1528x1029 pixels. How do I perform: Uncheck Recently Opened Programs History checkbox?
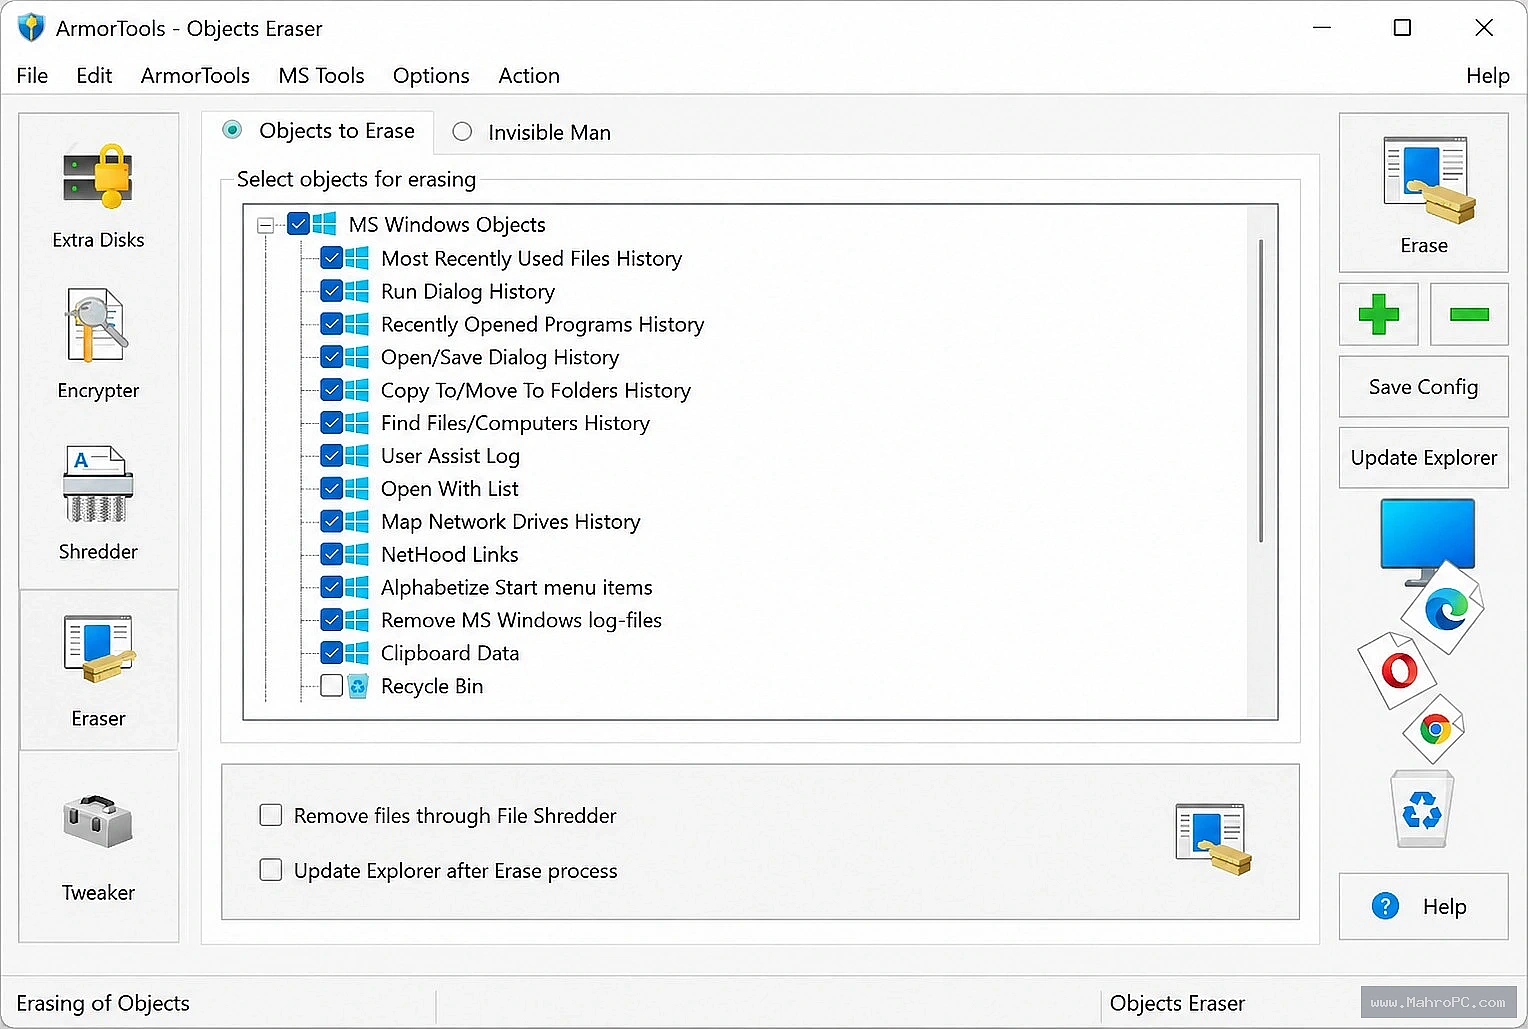pyautogui.click(x=332, y=324)
